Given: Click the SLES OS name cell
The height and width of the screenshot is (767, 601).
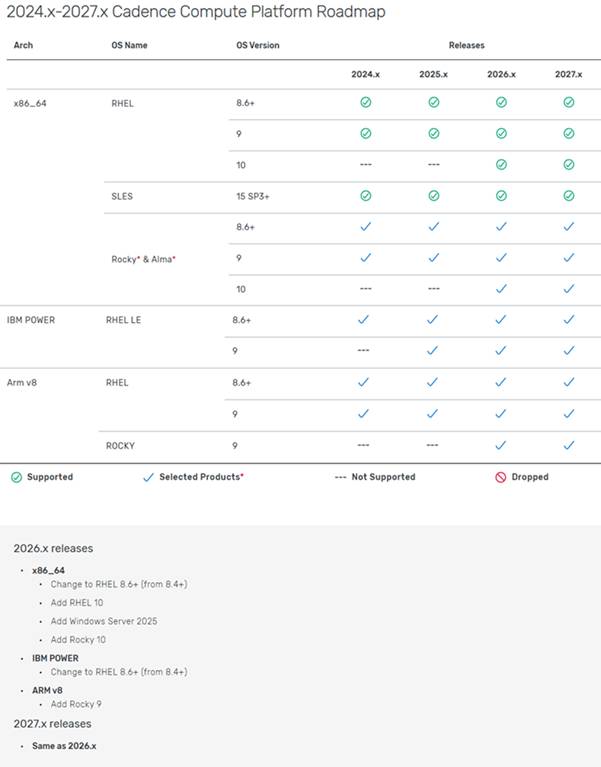Looking at the screenshot, I should (122, 196).
